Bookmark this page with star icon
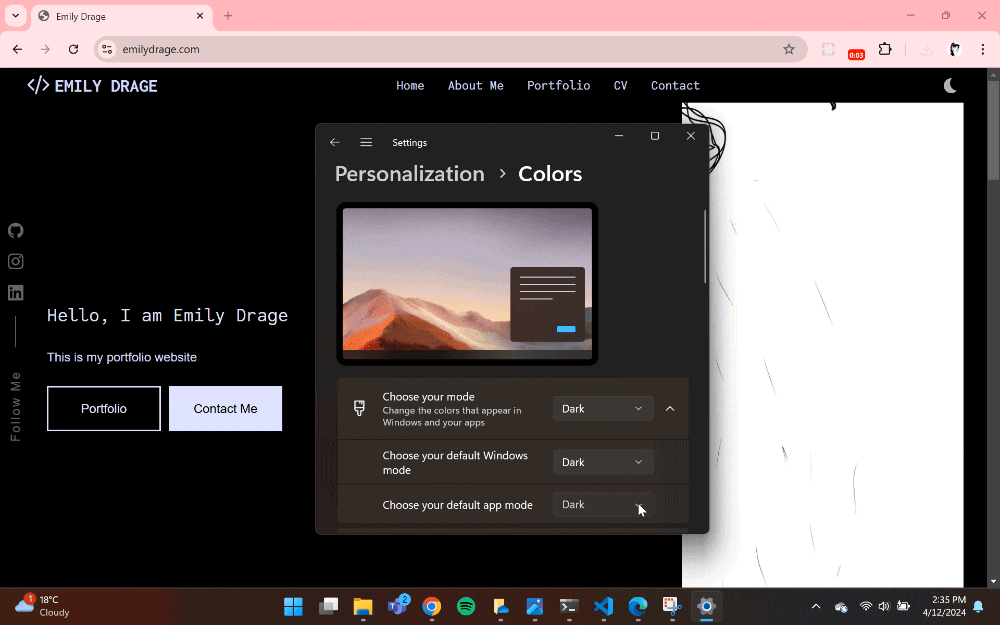 click(789, 49)
